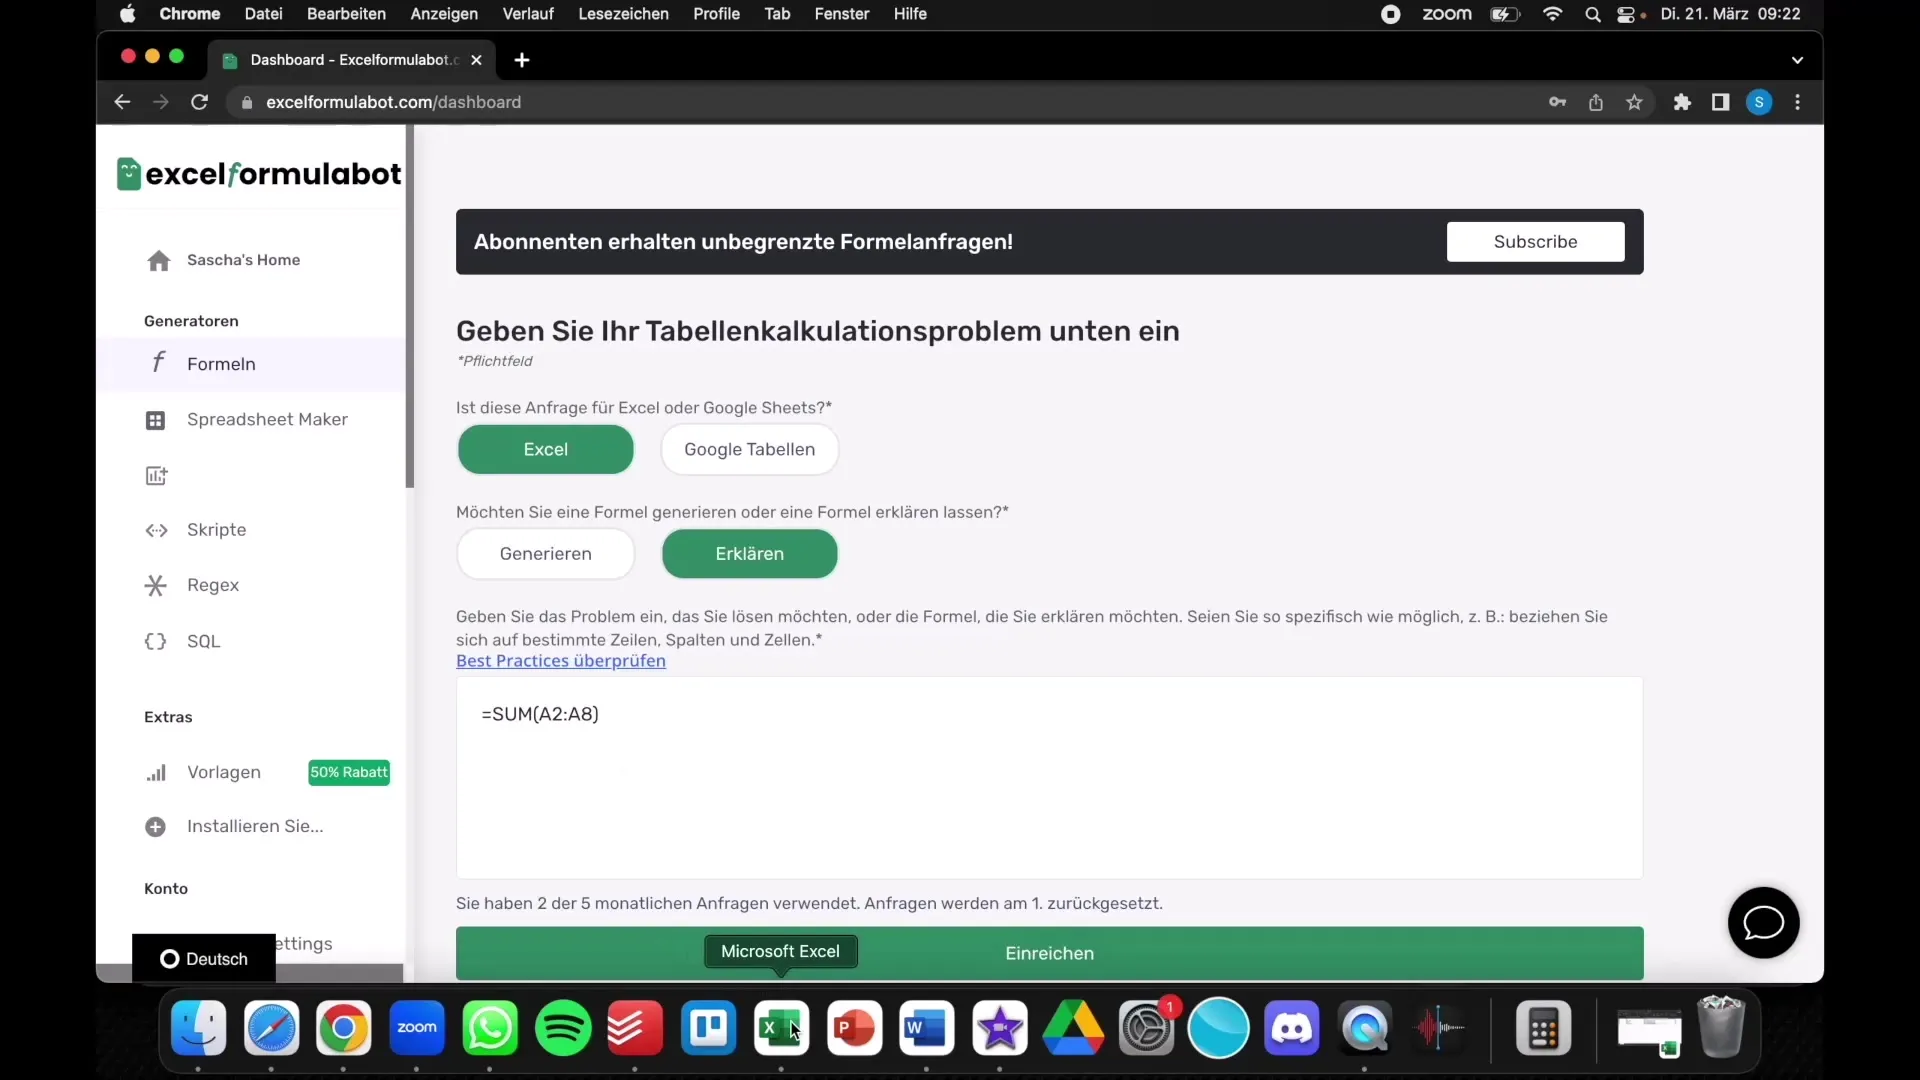Open Google Drive from the Dock
Image resolution: width=1920 pixels, height=1080 pixels.
point(1073,1028)
